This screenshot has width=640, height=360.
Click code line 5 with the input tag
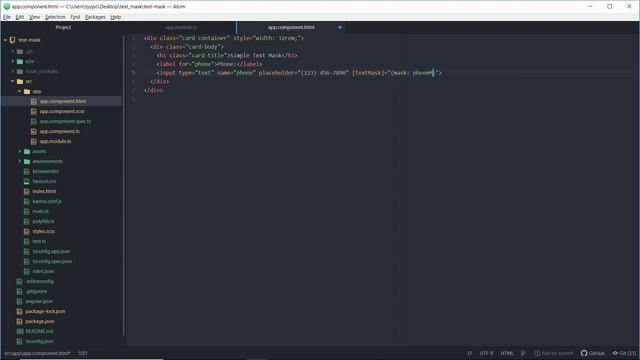pos(293,73)
